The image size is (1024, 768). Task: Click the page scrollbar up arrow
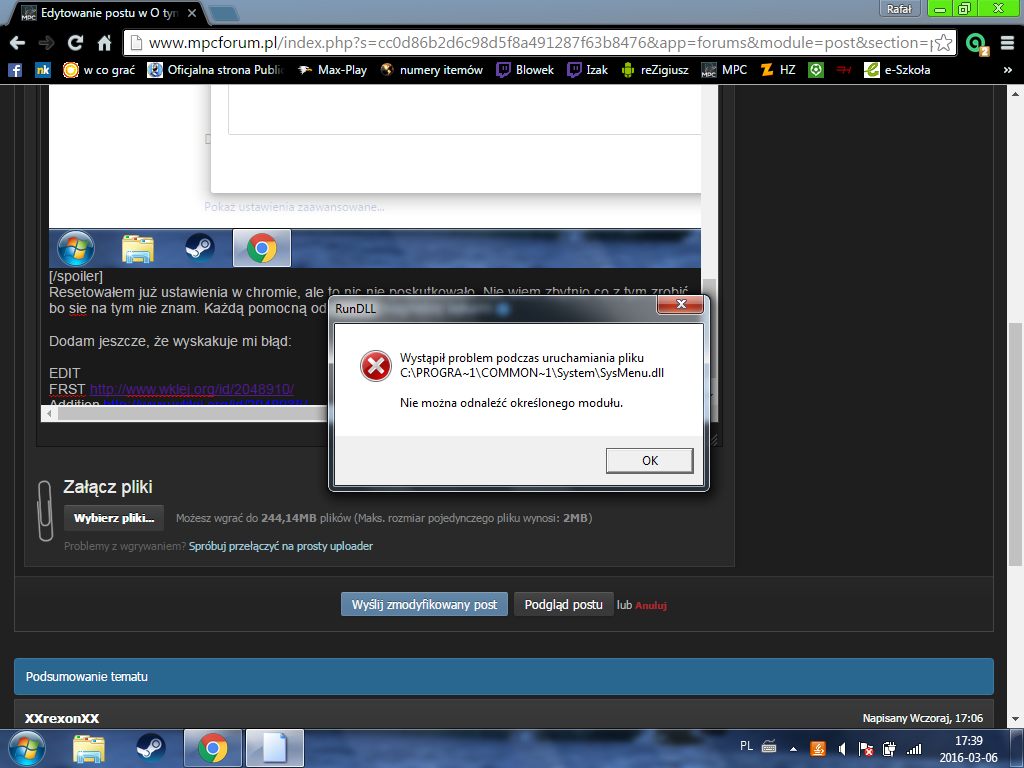(x=1016, y=94)
